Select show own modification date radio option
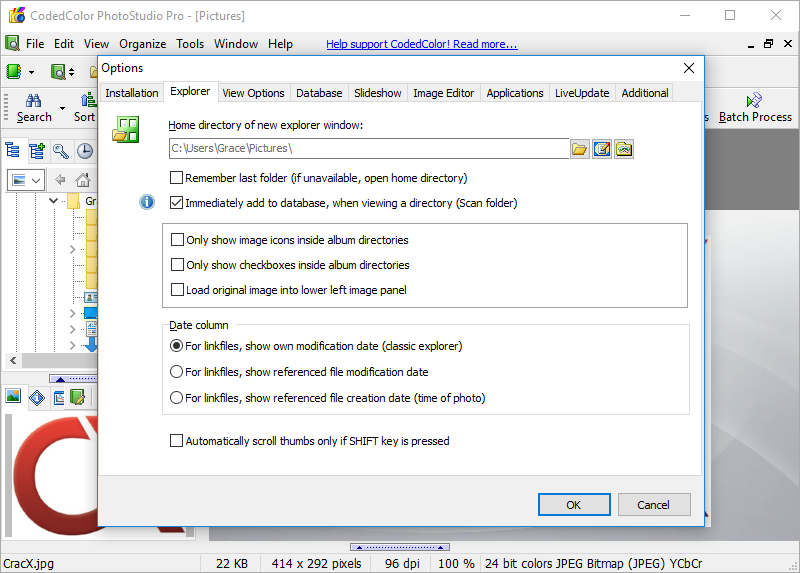800x573 pixels. tap(176, 346)
